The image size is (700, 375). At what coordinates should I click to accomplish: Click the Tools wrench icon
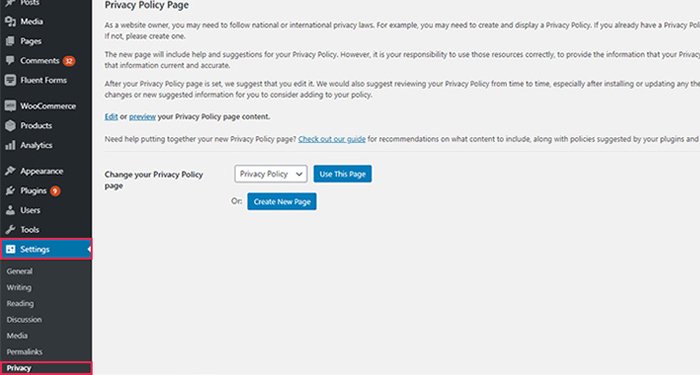[x=10, y=230]
